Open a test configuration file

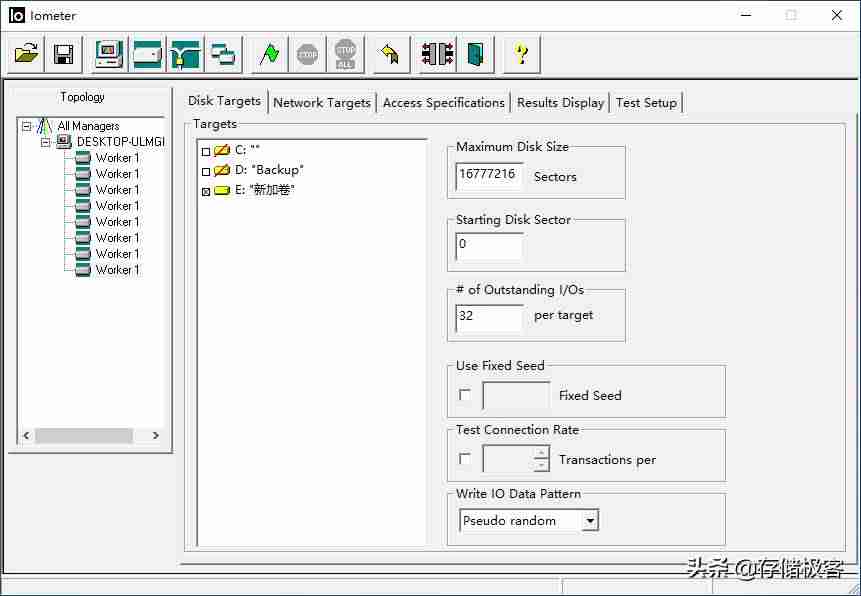click(x=26, y=54)
